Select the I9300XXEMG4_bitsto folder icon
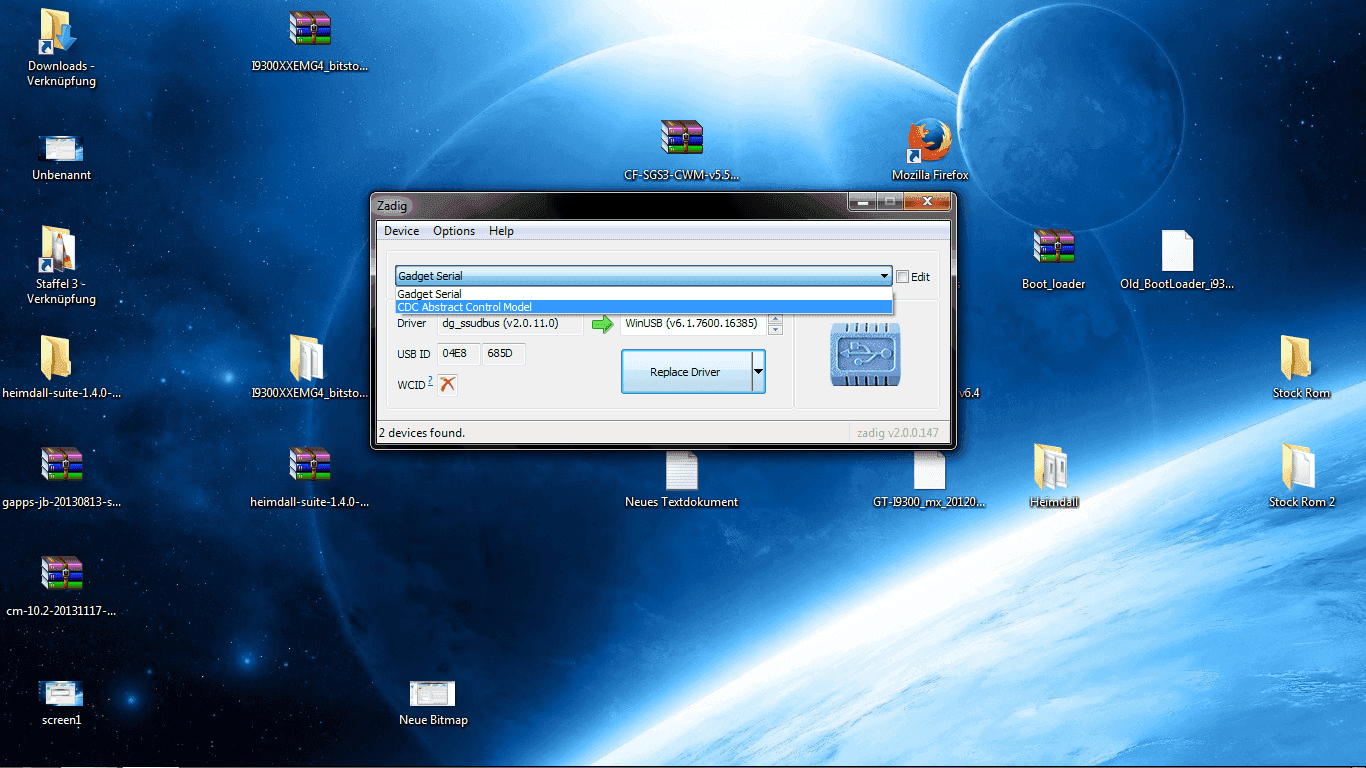This screenshot has height=768, width=1366. [x=310, y=368]
